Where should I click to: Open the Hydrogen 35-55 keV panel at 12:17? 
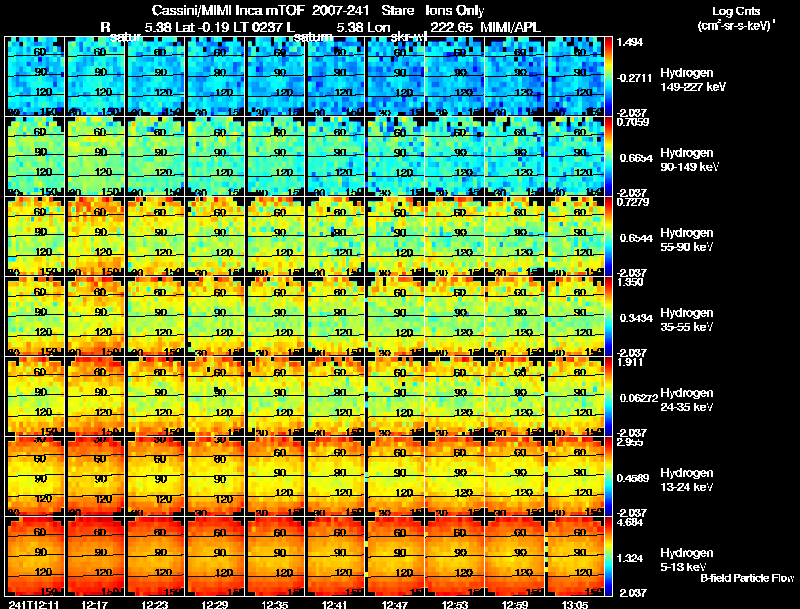[95, 316]
